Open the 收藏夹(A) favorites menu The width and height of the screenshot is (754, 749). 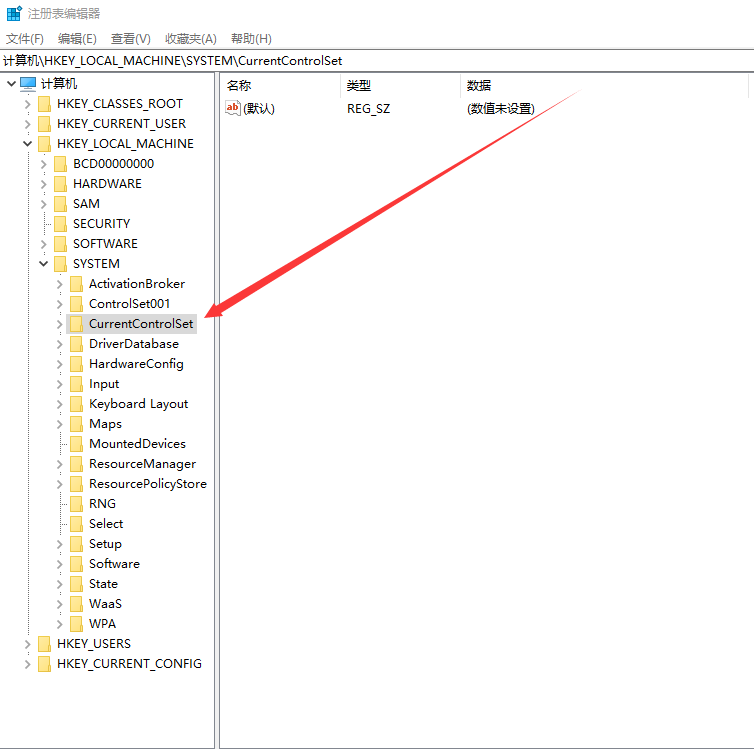coord(191,38)
